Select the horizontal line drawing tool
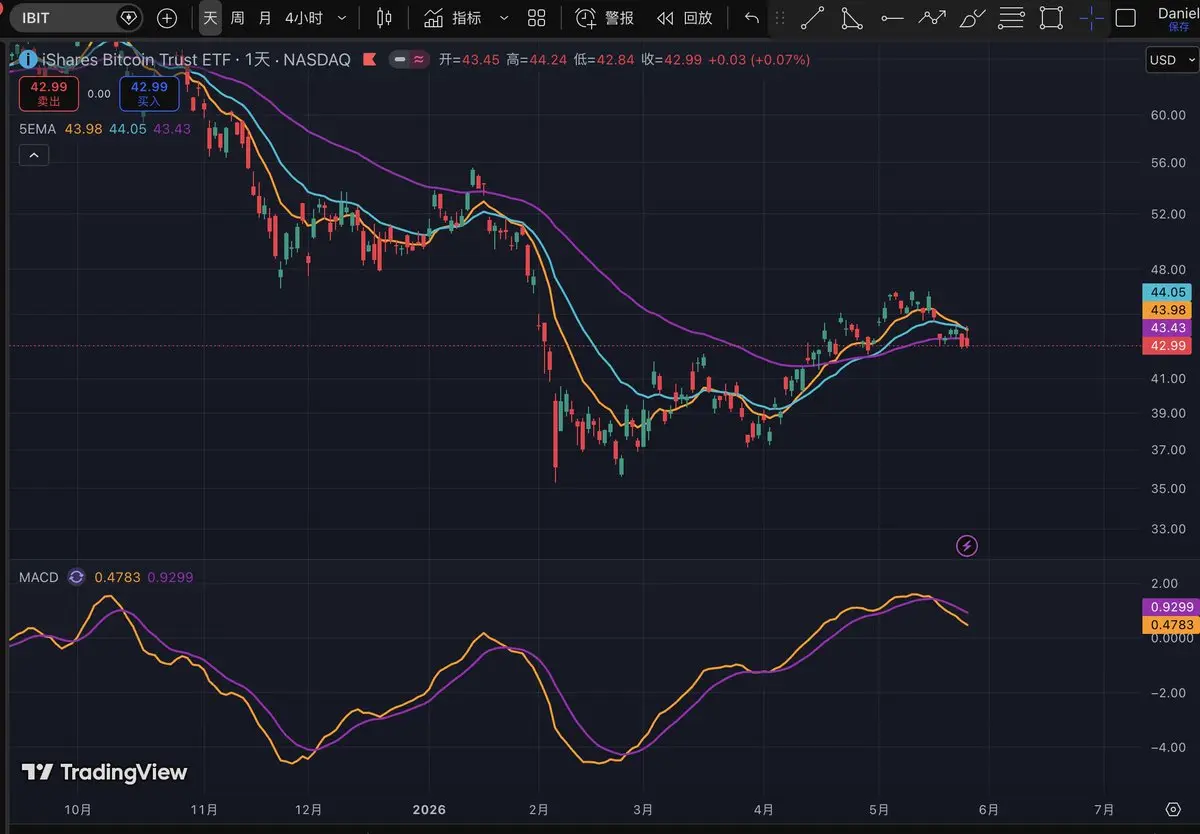The height and width of the screenshot is (834, 1200). tap(892, 18)
